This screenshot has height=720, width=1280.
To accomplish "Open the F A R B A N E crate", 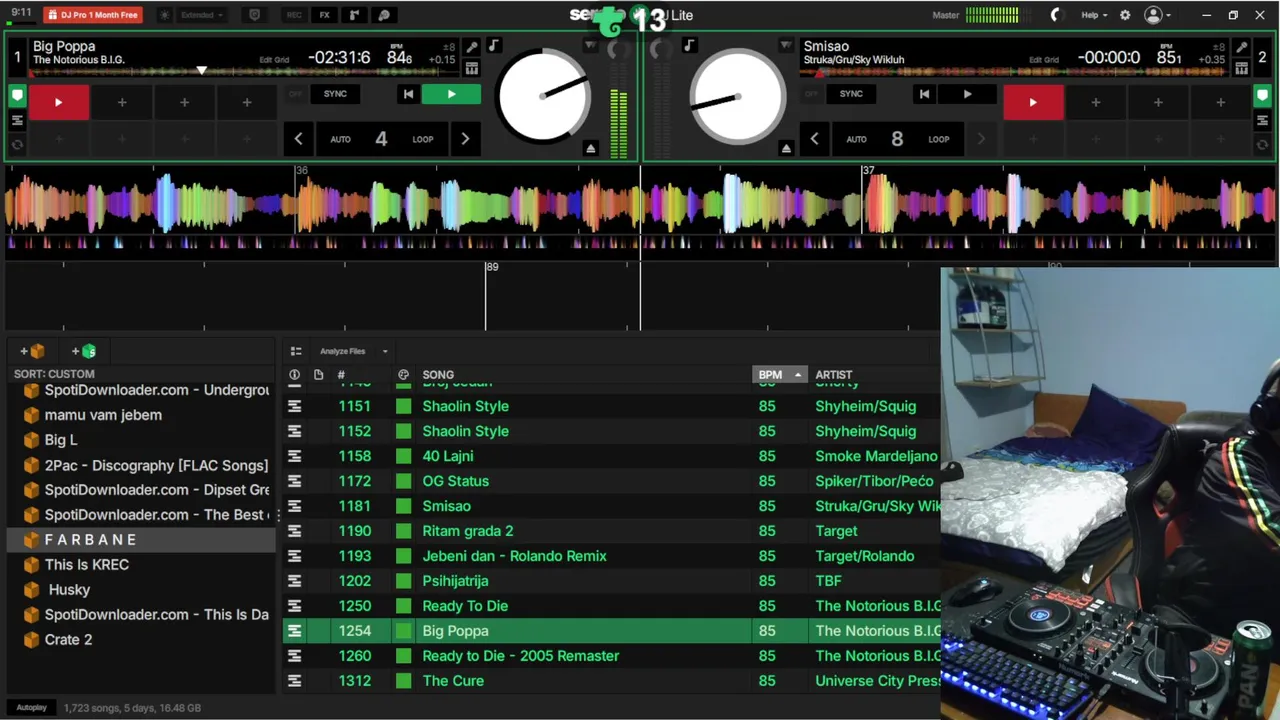I will [x=141, y=540].
